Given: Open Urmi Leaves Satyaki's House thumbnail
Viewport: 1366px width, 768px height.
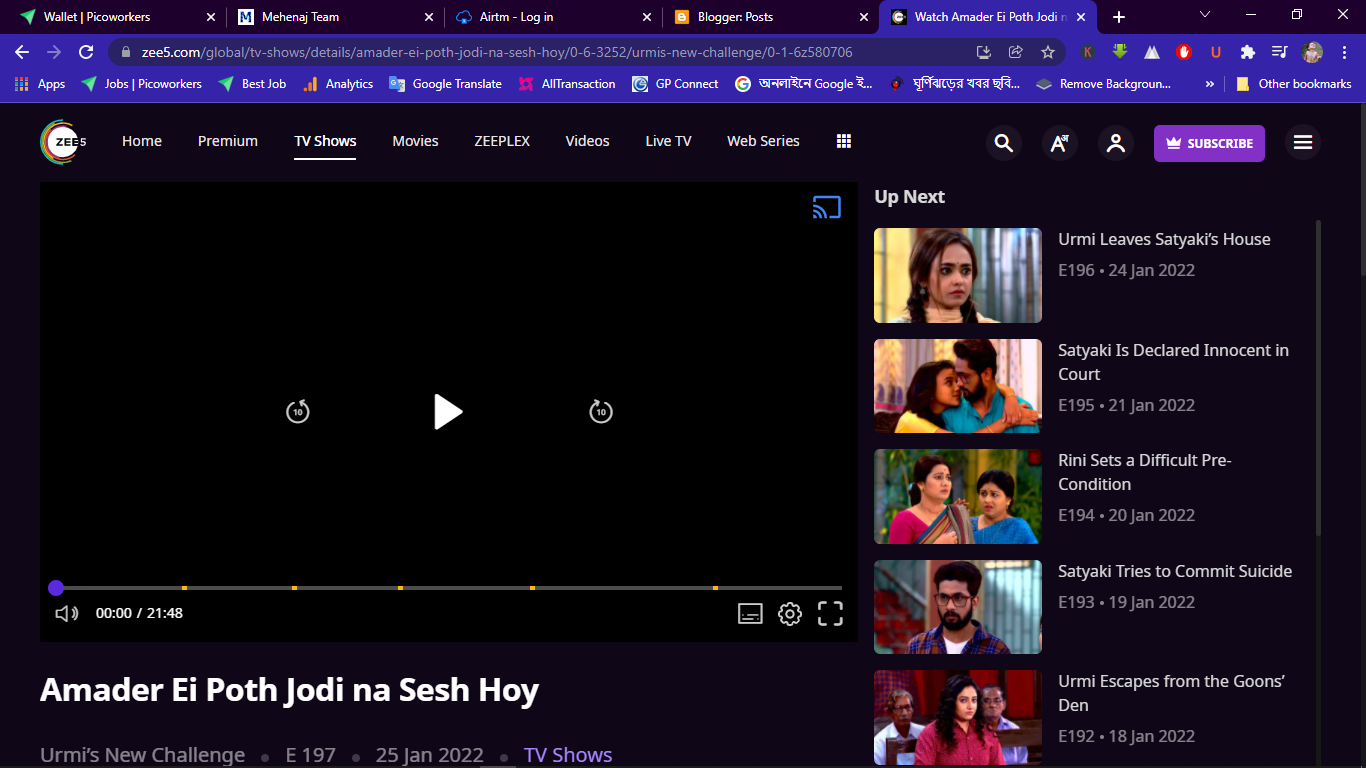Looking at the screenshot, I should click(958, 275).
